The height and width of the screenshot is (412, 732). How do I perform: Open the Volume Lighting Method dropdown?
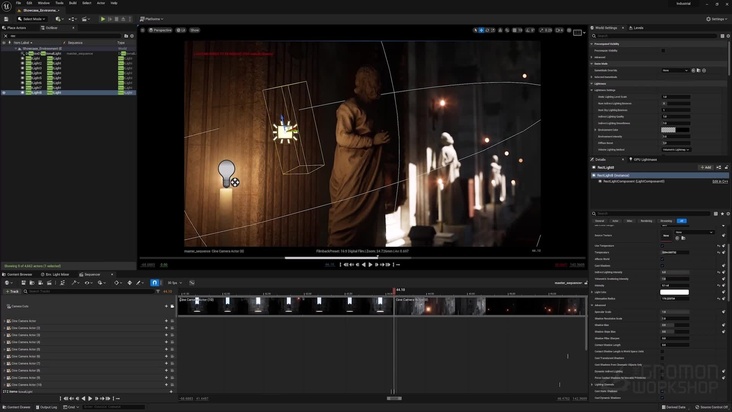[x=676, y=150]
